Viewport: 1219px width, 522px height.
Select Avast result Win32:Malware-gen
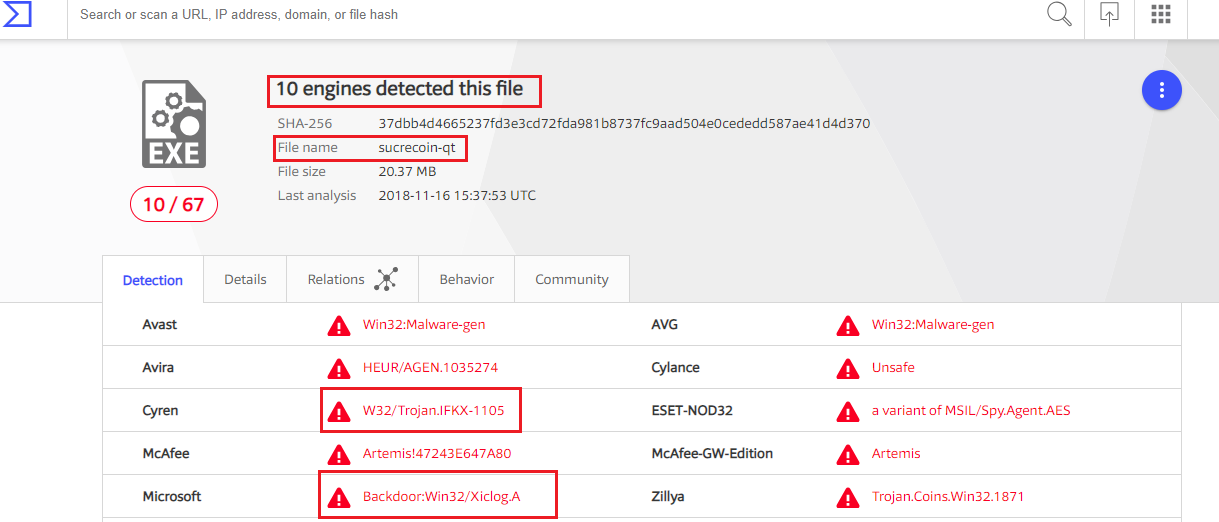tap(424, 325)
